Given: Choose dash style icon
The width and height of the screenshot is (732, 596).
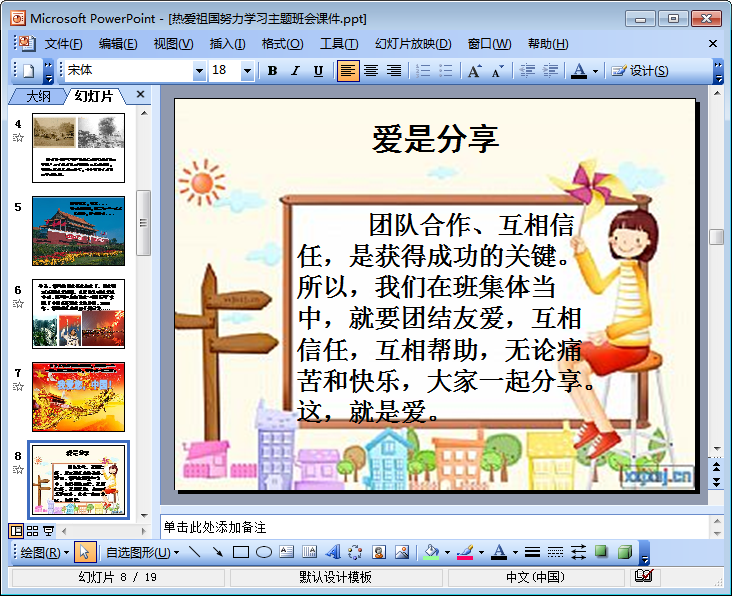Looking at the screenshot, I should tap(555, 553).
